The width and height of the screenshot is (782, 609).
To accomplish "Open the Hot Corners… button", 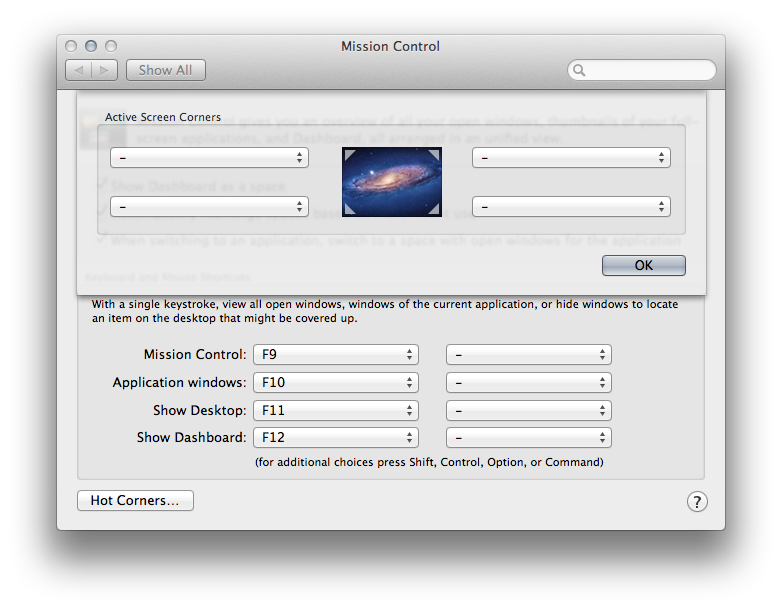I will click(135, 500).
